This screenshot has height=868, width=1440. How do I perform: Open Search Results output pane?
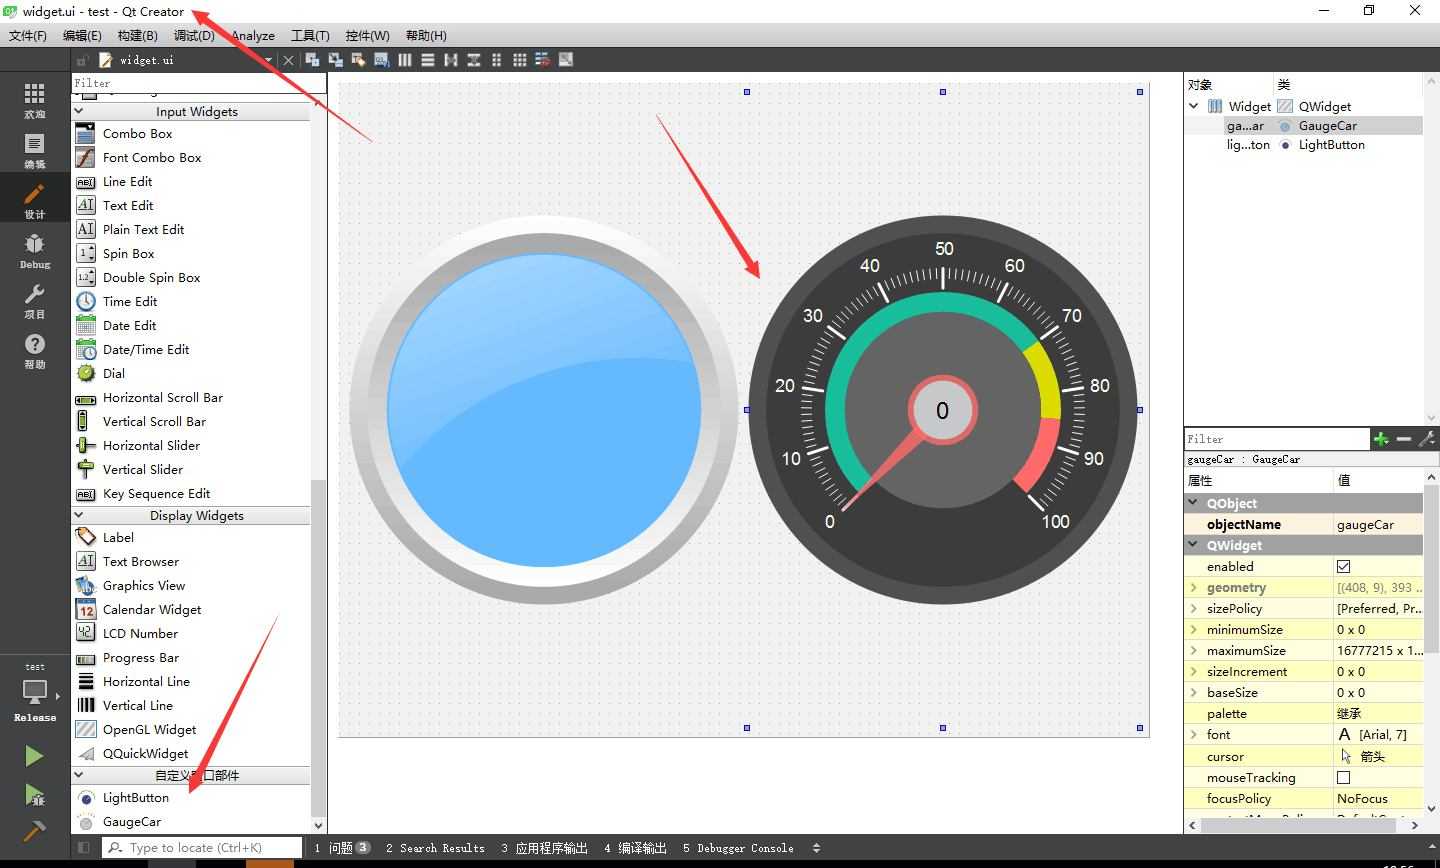435,848
